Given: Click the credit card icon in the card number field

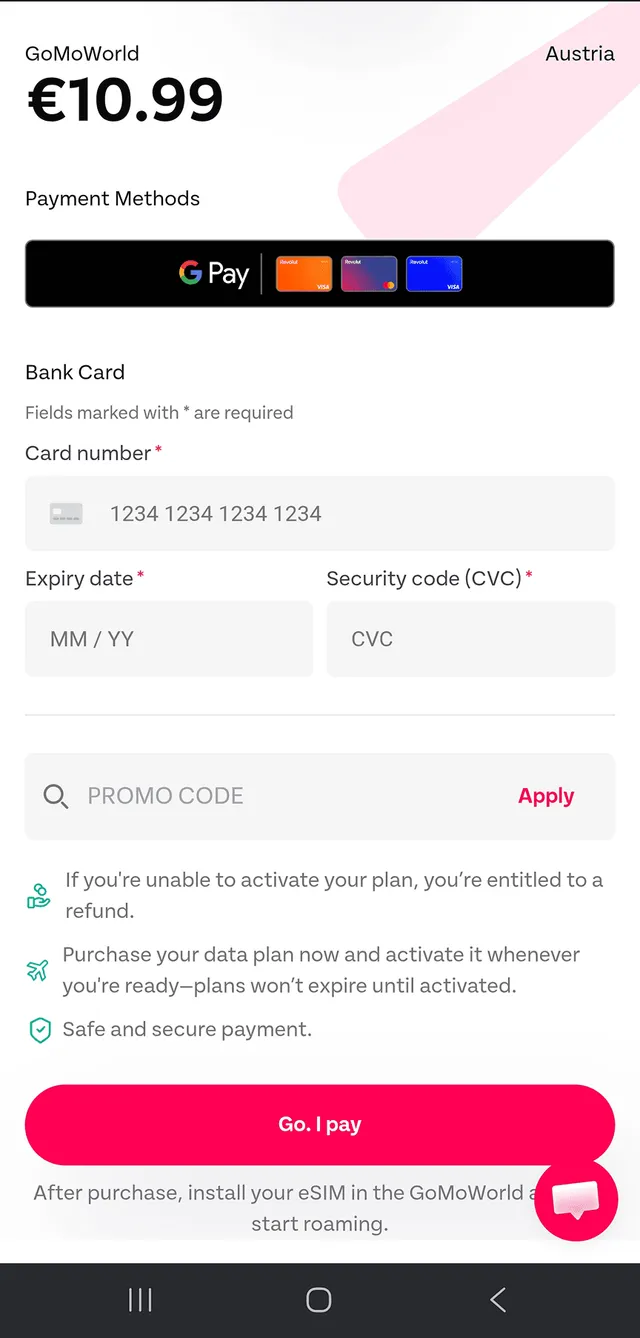Looking at the screenshot, I should tap(66, 513).
